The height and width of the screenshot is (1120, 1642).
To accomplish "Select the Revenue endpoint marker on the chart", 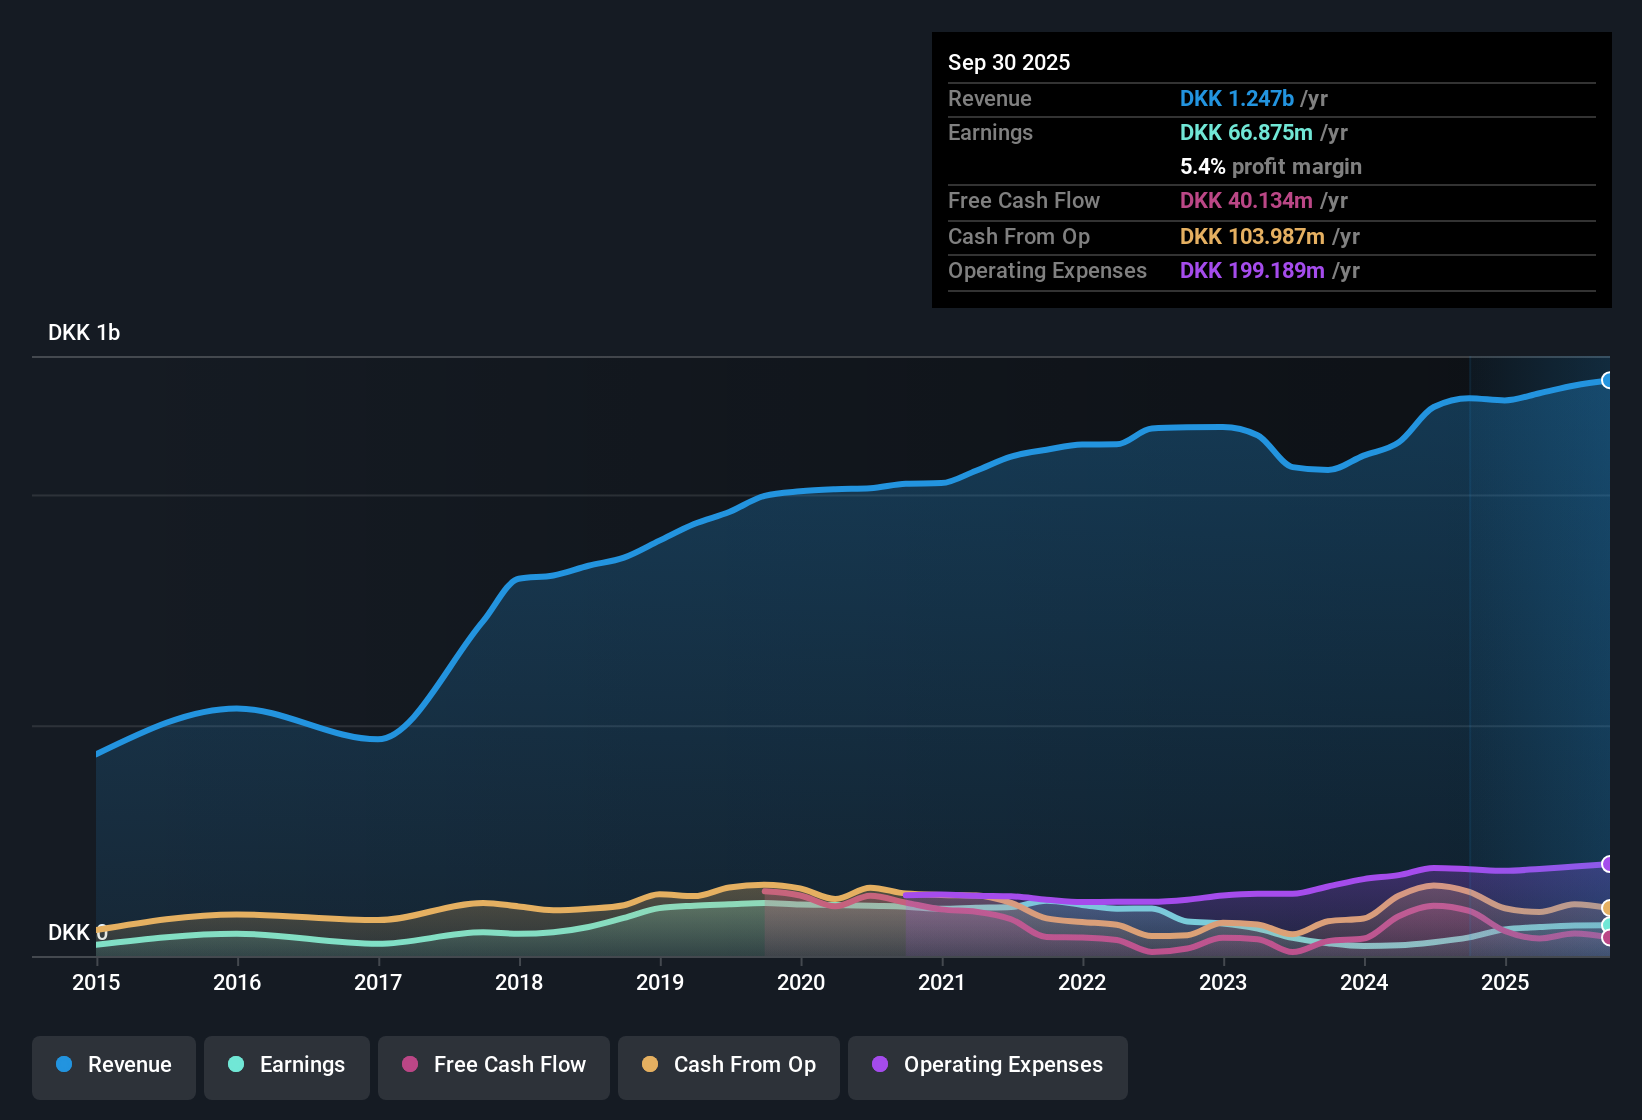I will pos(1608,381).
